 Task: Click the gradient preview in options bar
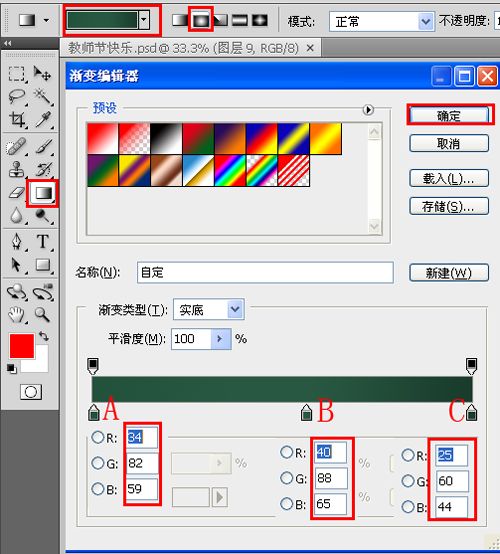click(102, 20)
